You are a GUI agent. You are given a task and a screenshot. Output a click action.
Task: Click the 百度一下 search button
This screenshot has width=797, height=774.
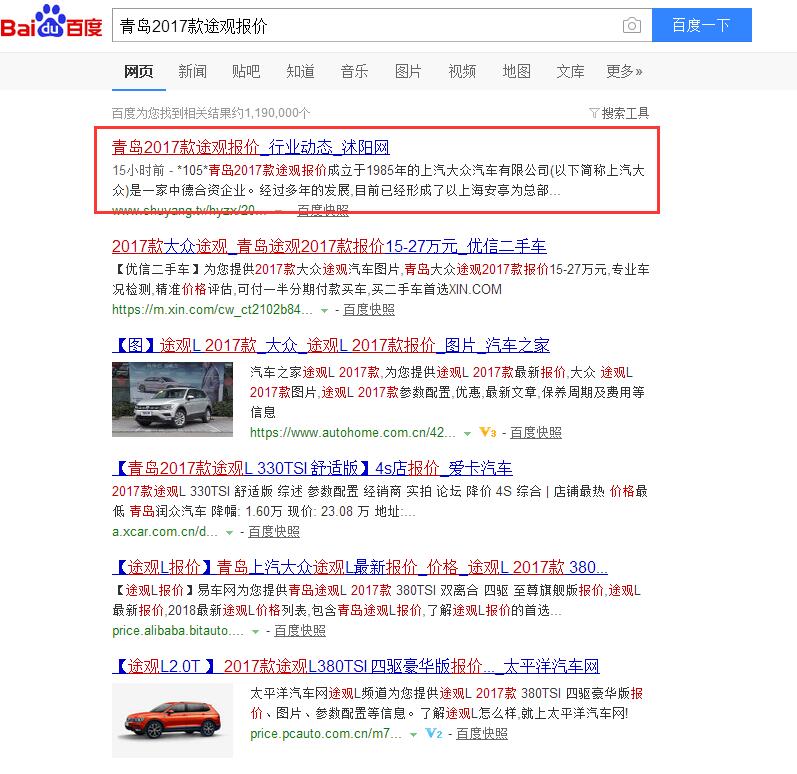[x=701, y=25]
